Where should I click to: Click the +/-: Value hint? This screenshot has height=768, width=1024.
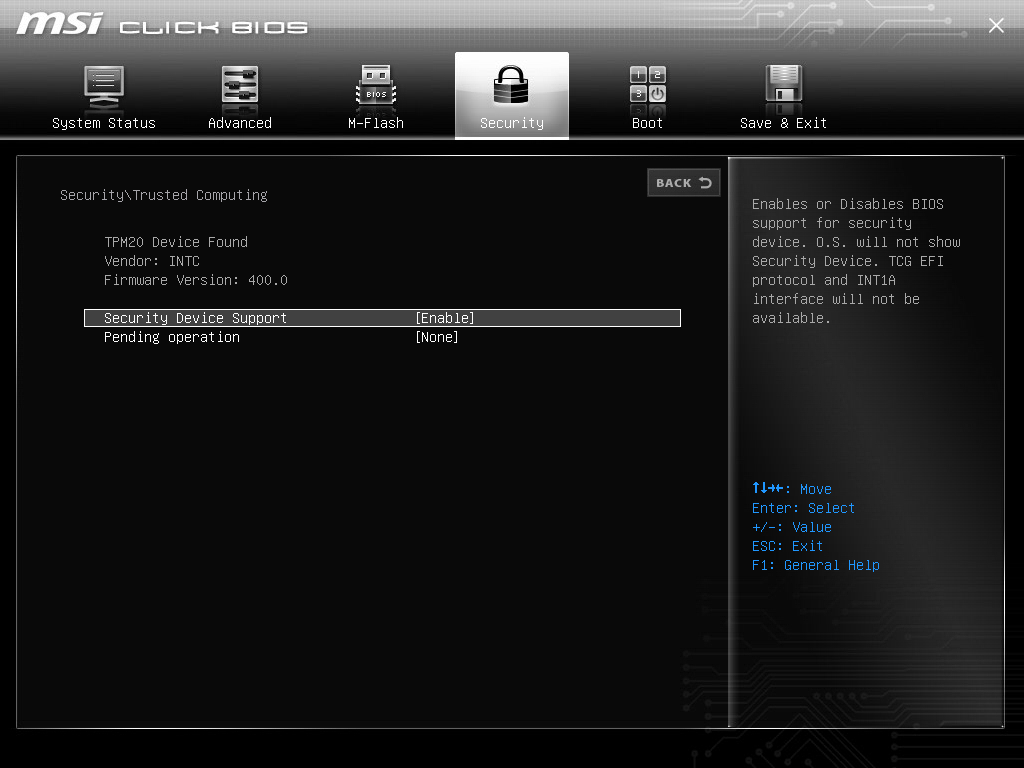pyautogui.click(x=792, y=527)
